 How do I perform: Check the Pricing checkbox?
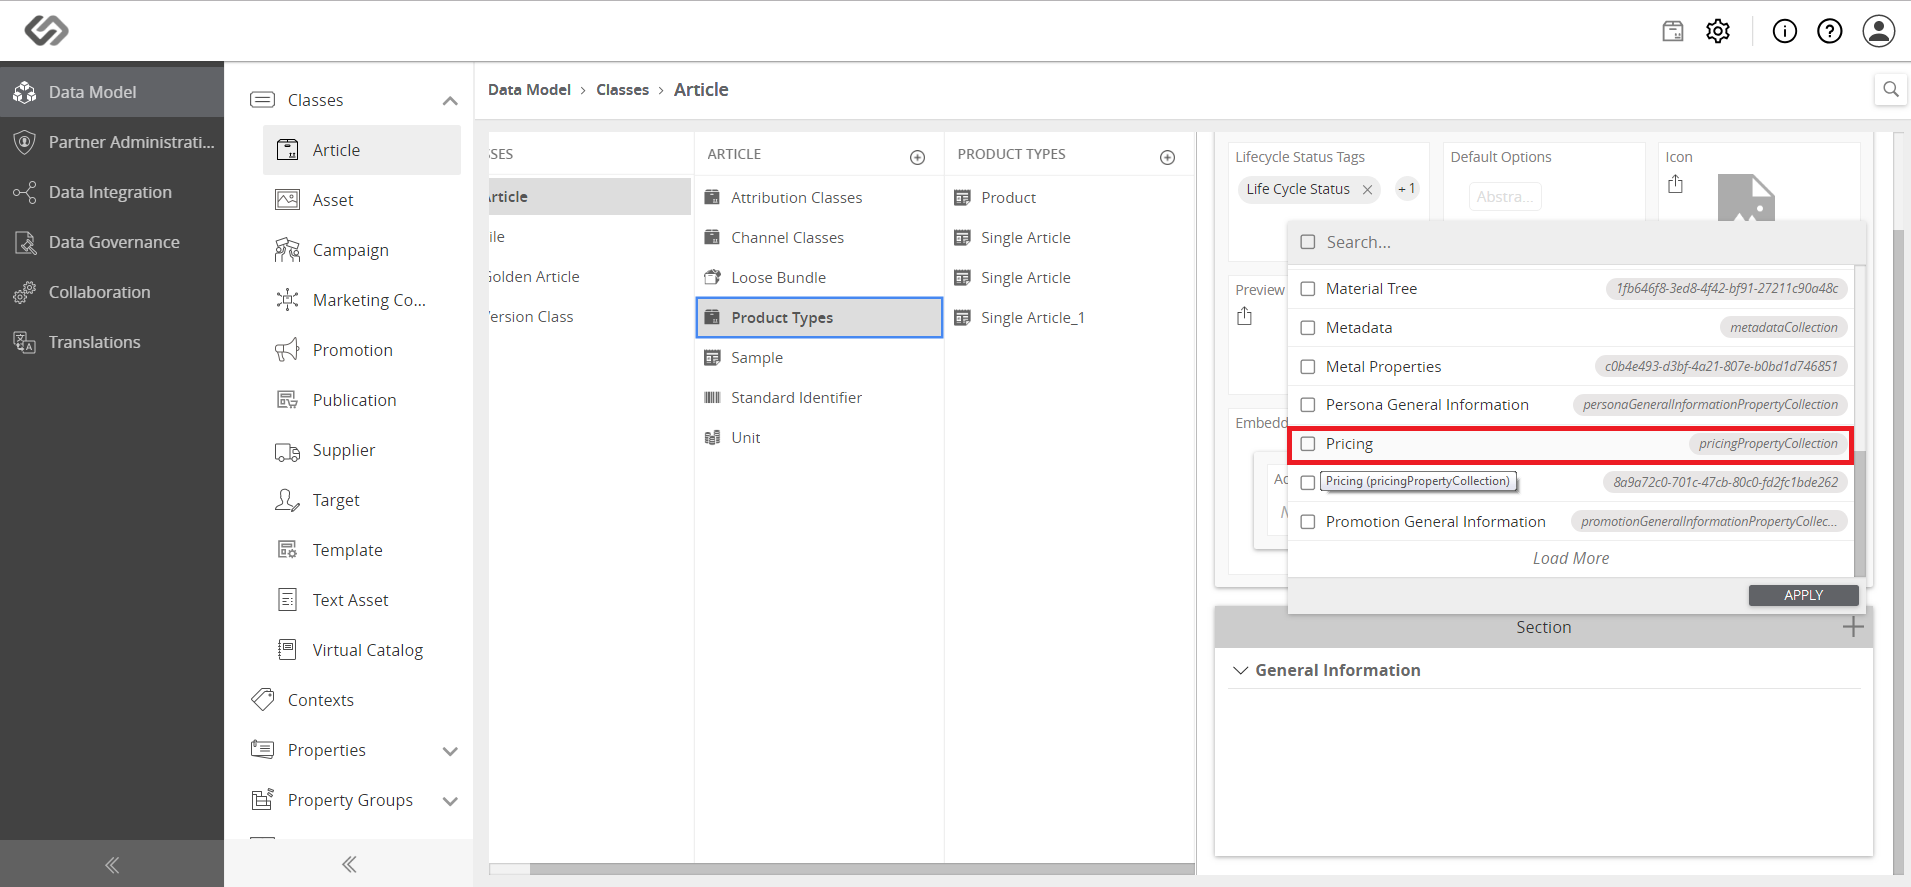pyautogui.click(x=1307, y=444)
